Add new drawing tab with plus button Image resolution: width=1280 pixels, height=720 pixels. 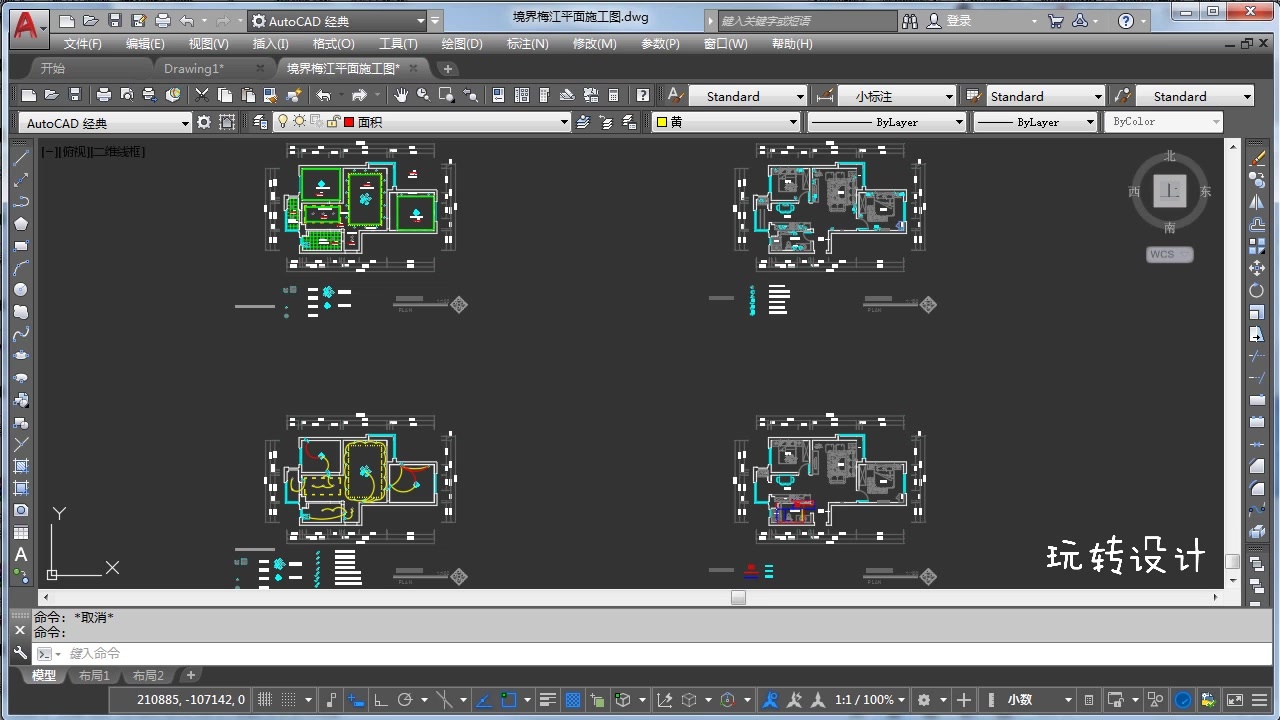pos(448,68)
